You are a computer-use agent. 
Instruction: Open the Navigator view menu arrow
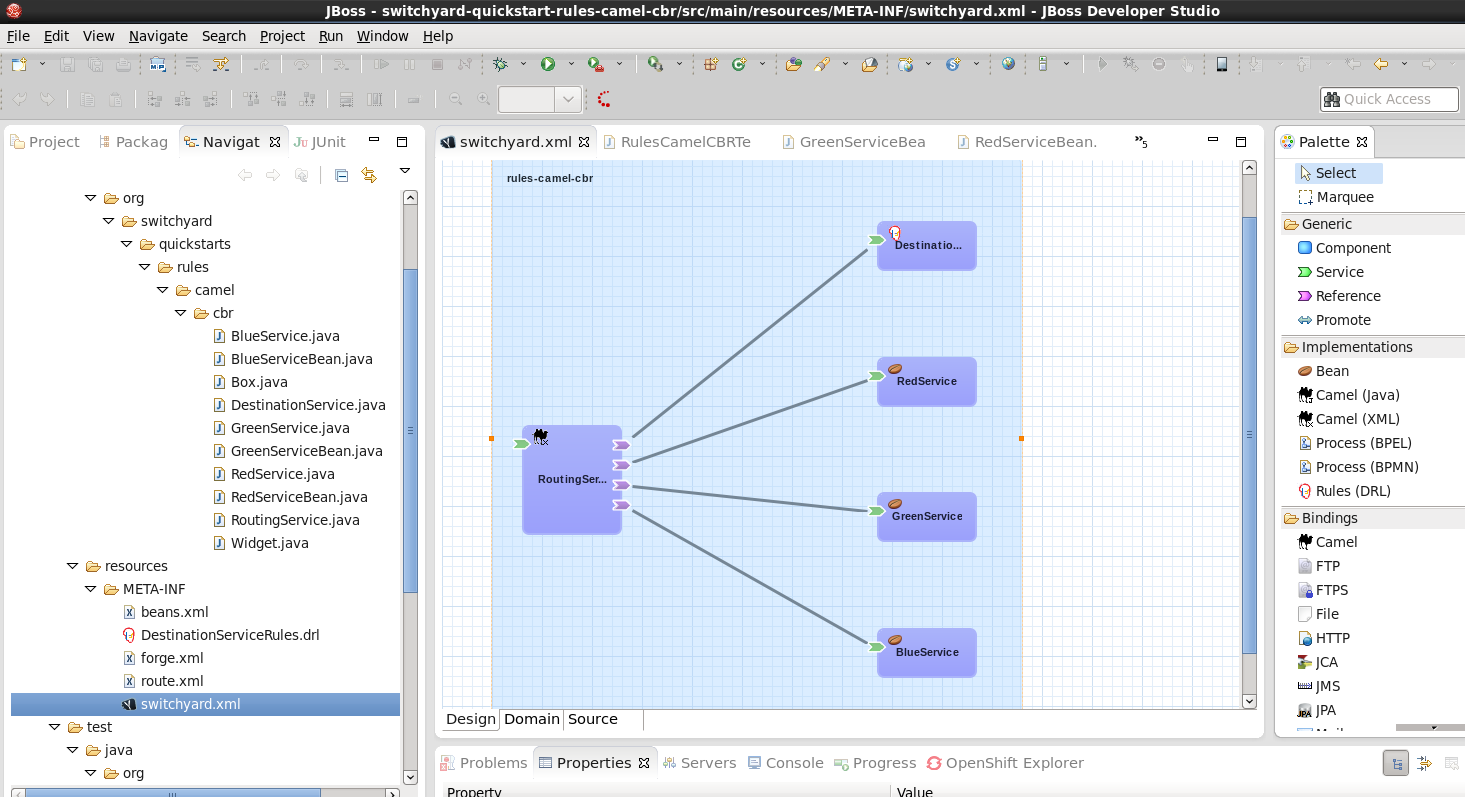[x=405, y=171]
